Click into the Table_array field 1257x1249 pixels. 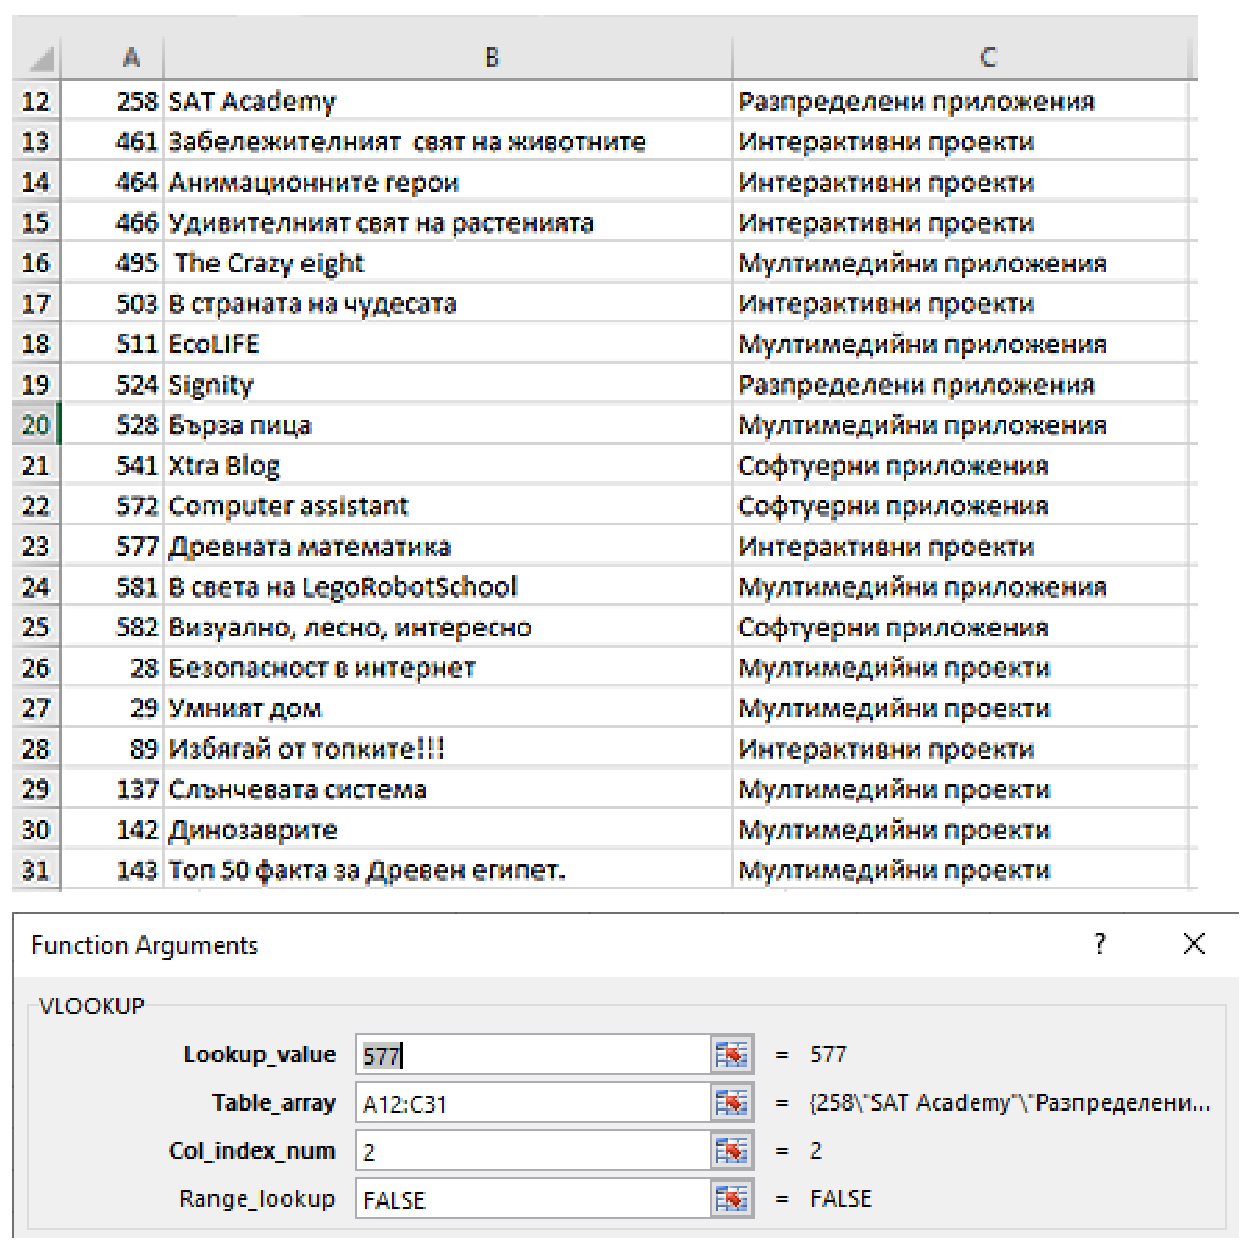point(534,1103)
